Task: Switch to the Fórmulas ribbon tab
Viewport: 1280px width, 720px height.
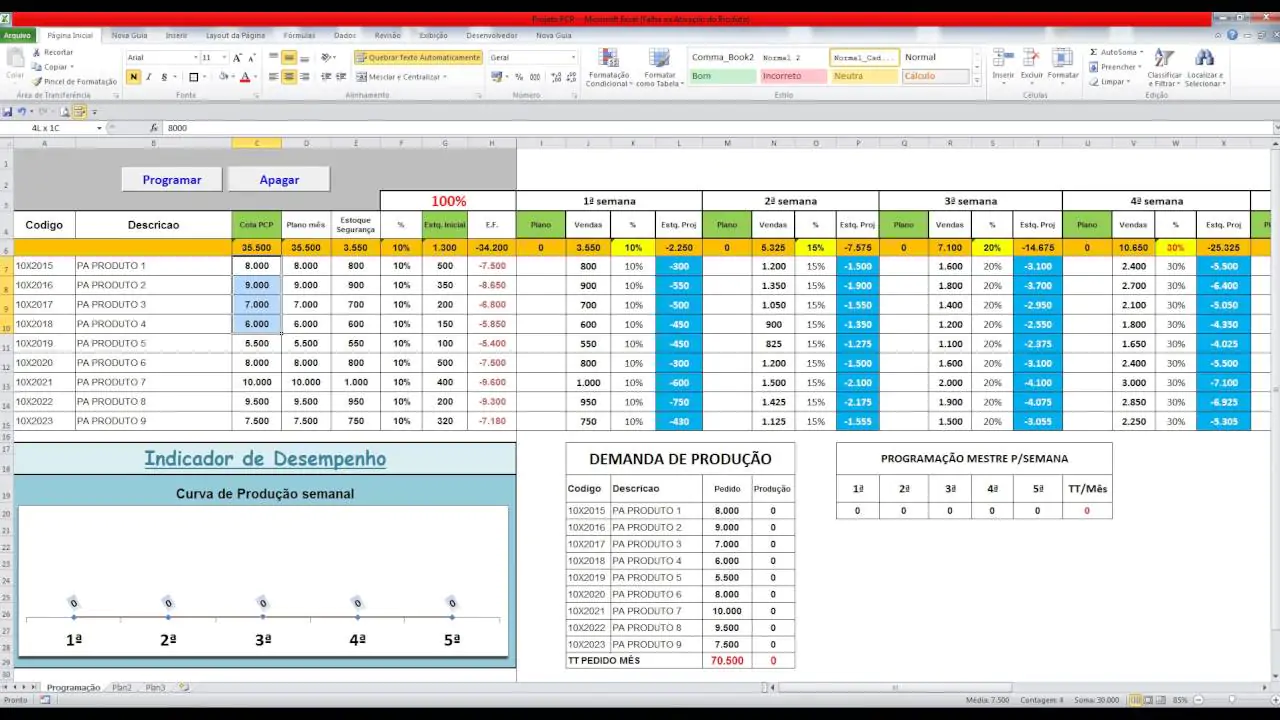Action: pos(299,35)
